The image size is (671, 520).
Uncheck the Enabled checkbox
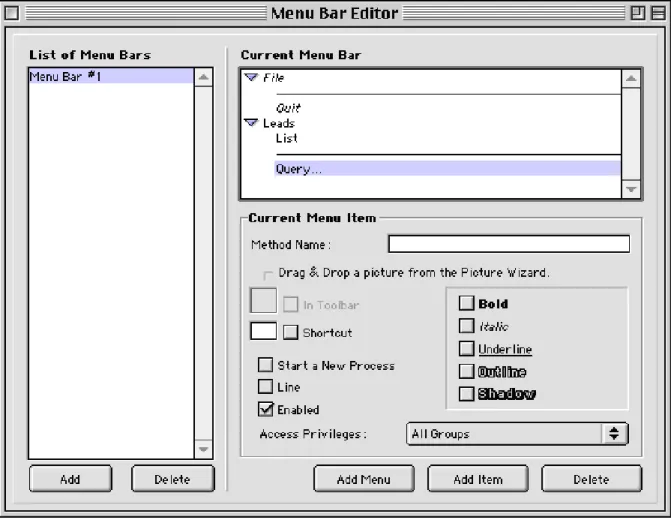(265, 409)
